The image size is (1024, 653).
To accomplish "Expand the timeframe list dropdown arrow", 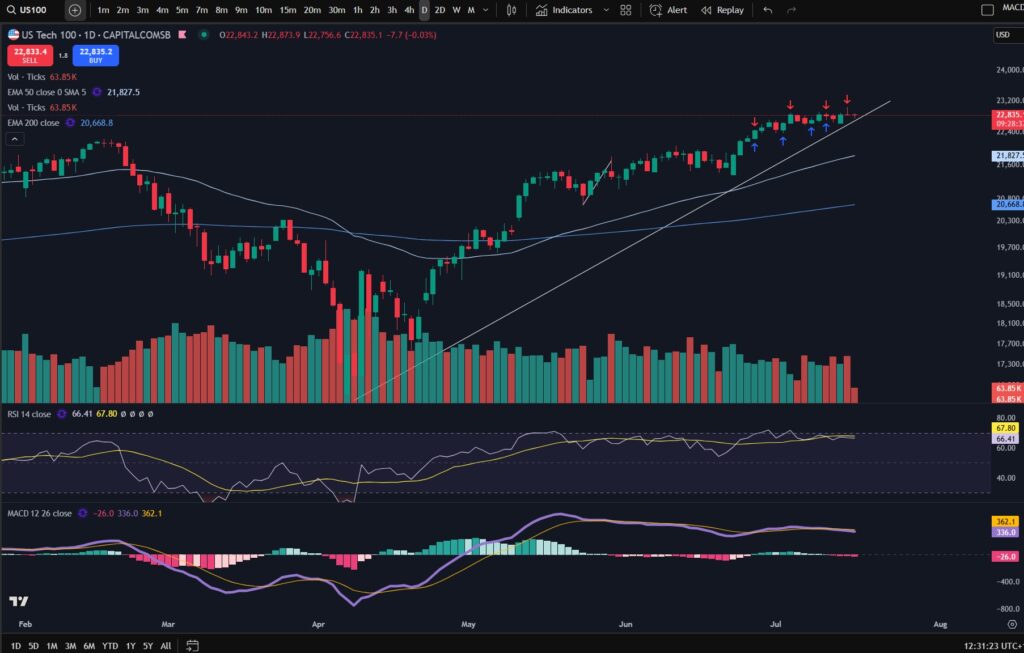I will (x=485, y=10).
